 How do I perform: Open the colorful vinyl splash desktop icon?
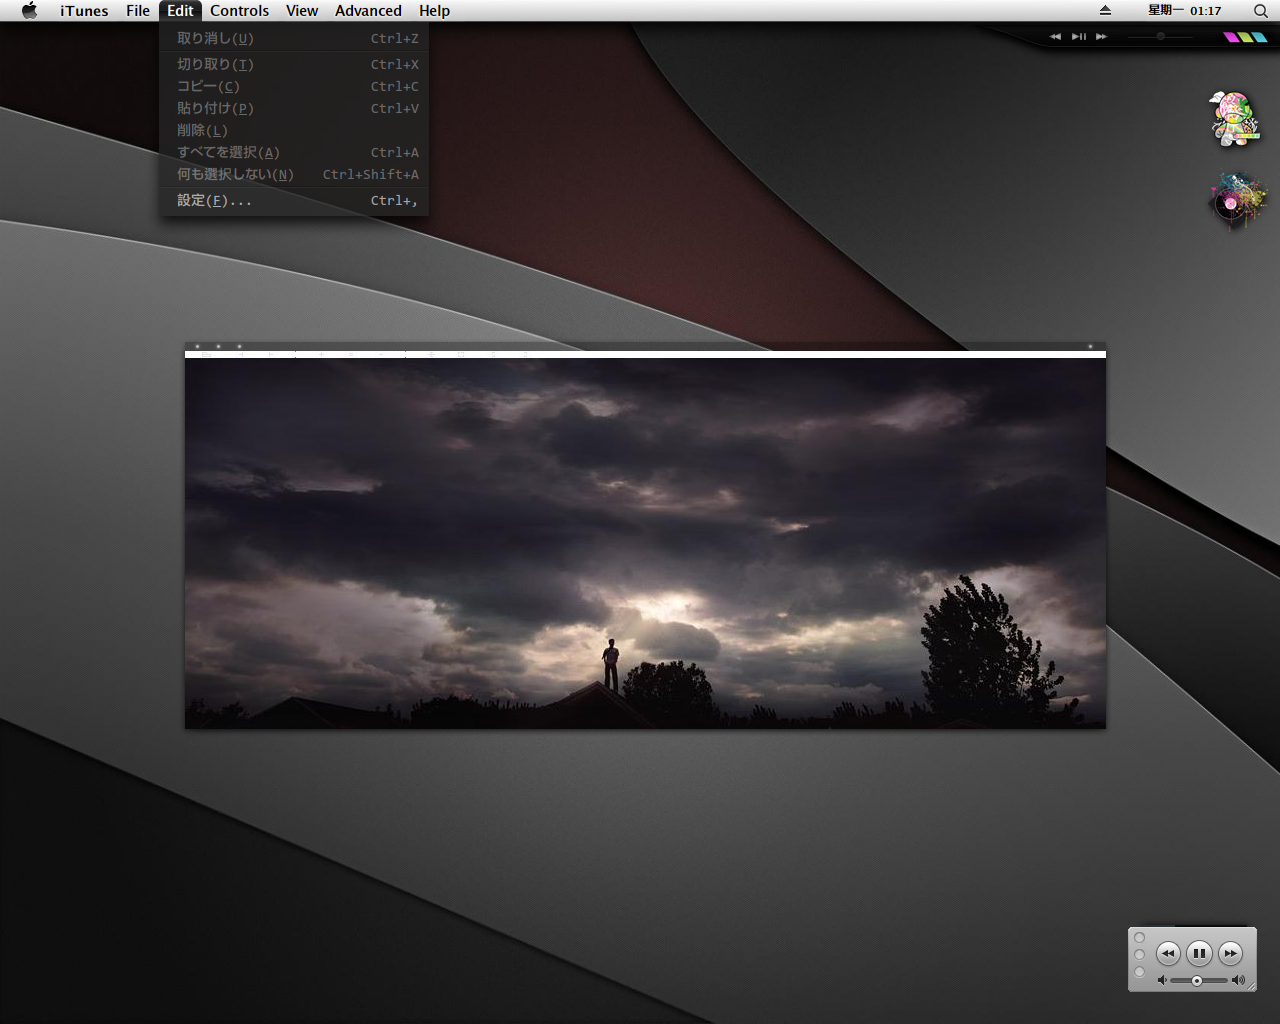[x=1238, y=200]
